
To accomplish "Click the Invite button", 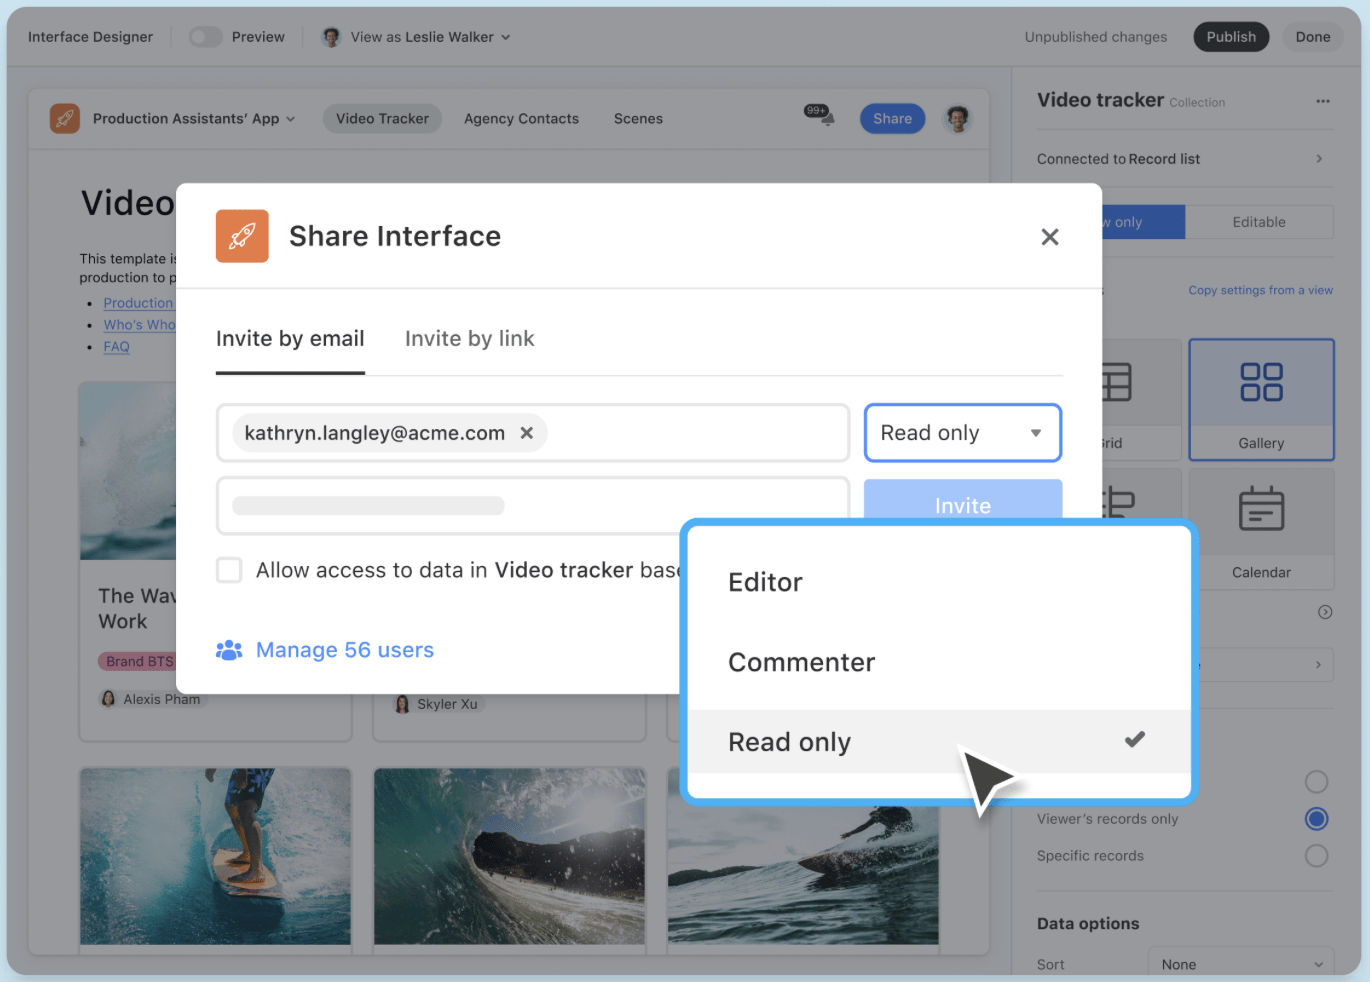I will [x=962, y=499].
